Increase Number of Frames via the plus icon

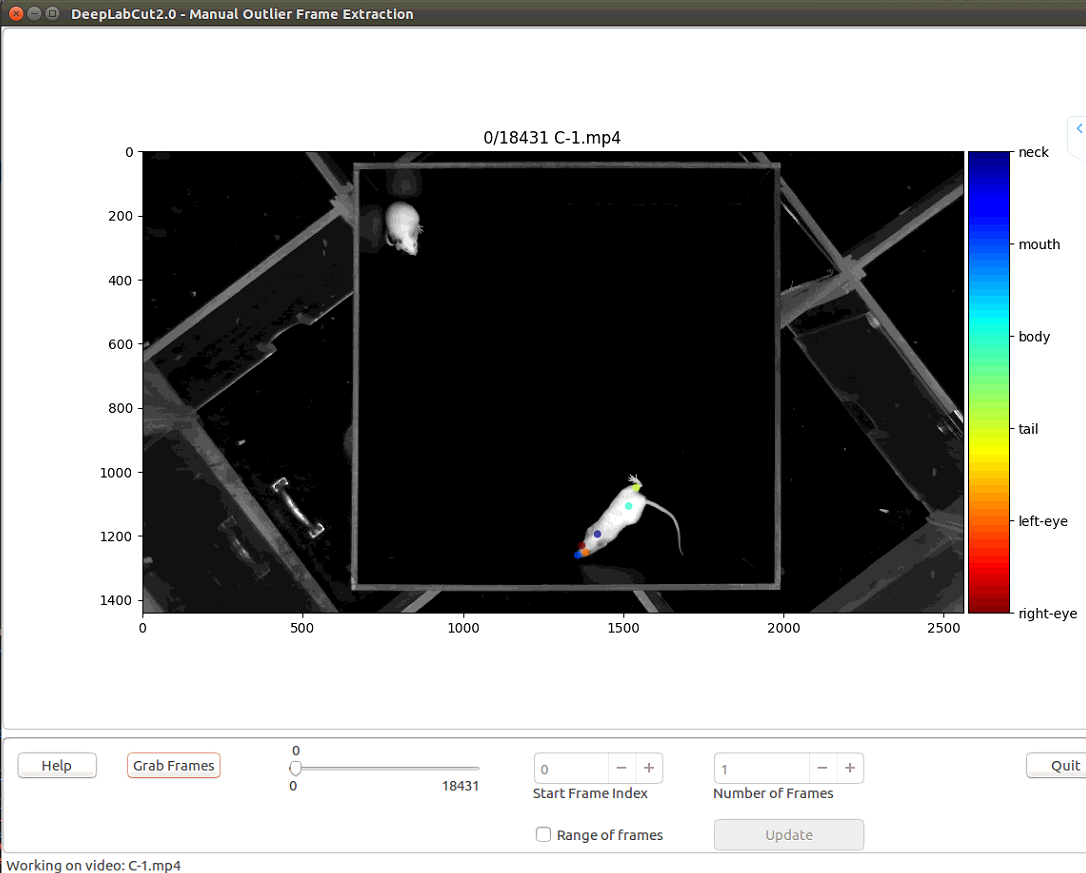point(850,768)
